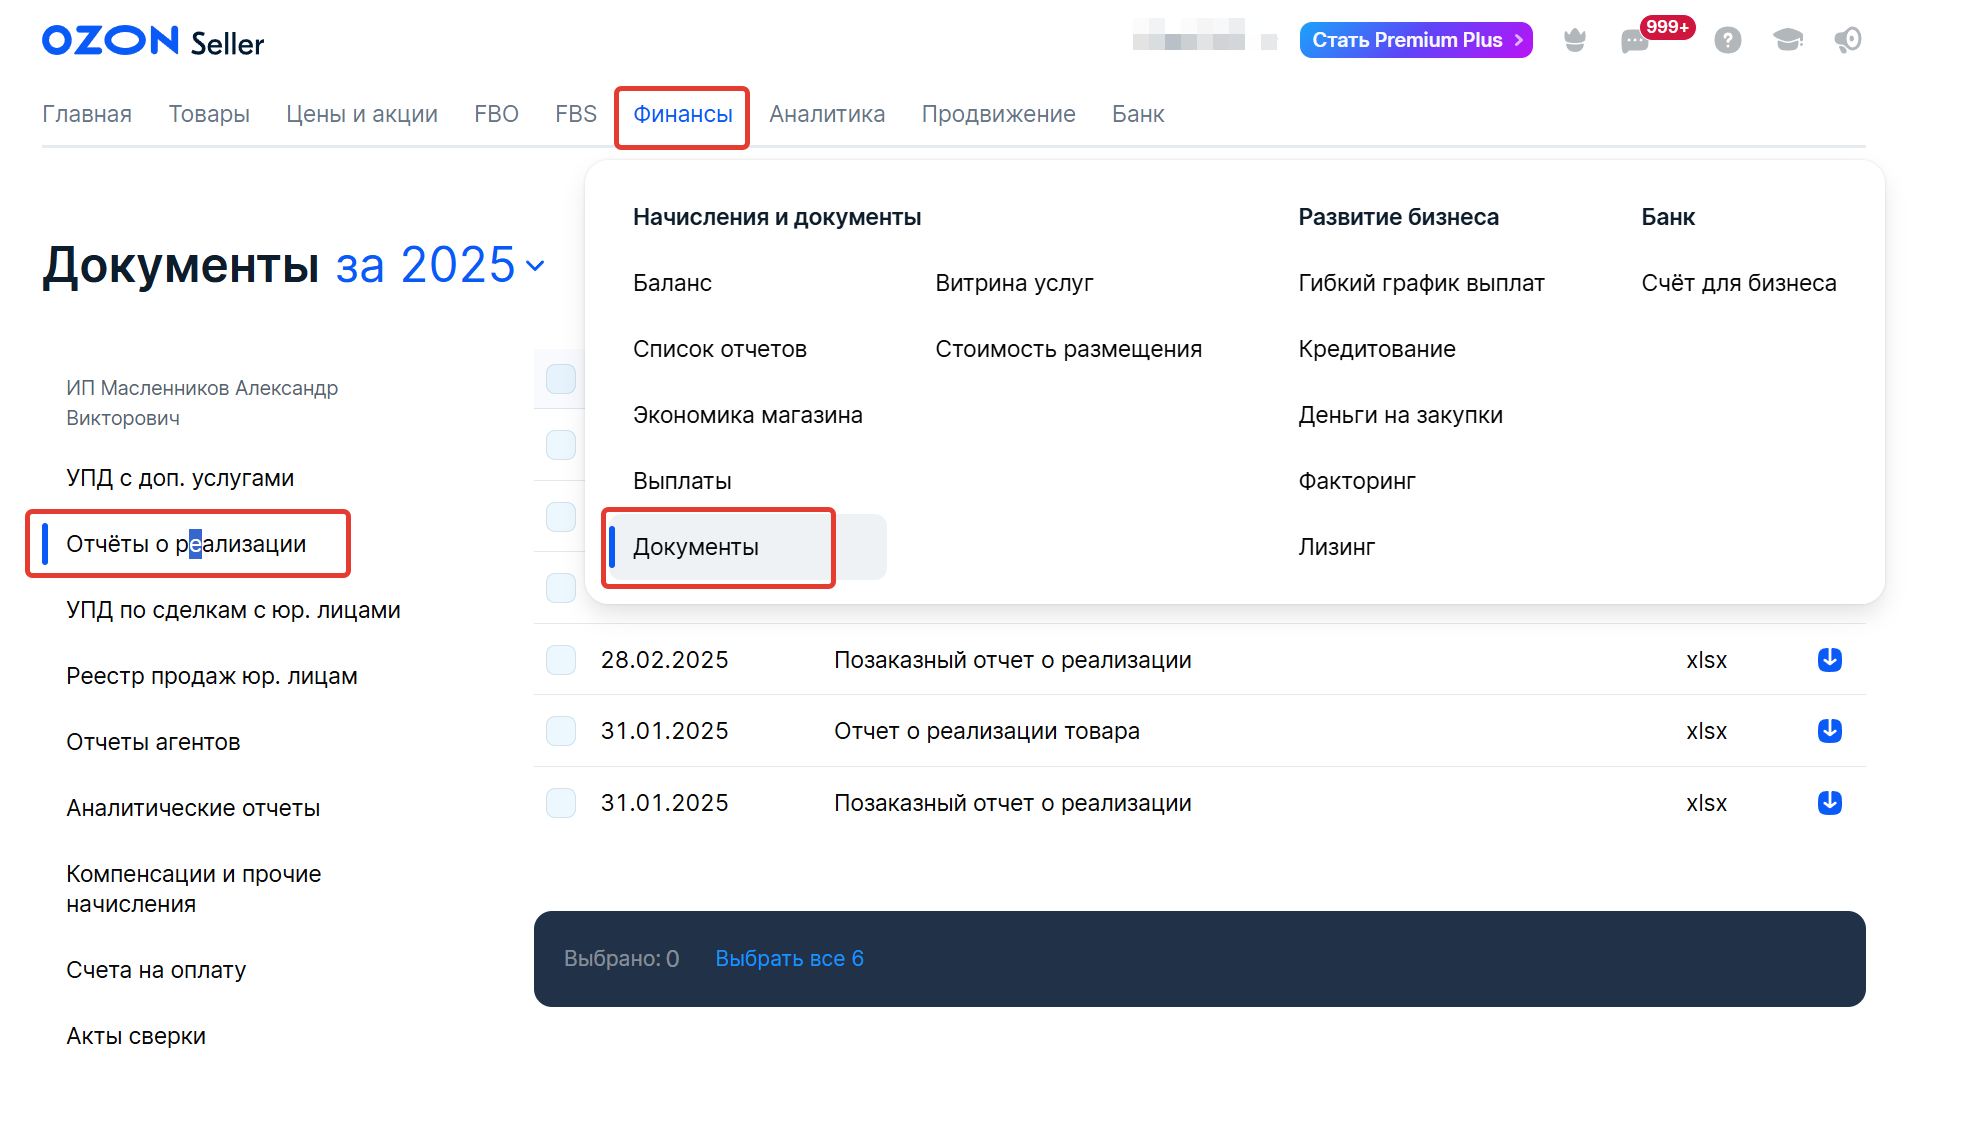
Task: Open the Банк tab in the top navigation
Action: (1138, 114)
